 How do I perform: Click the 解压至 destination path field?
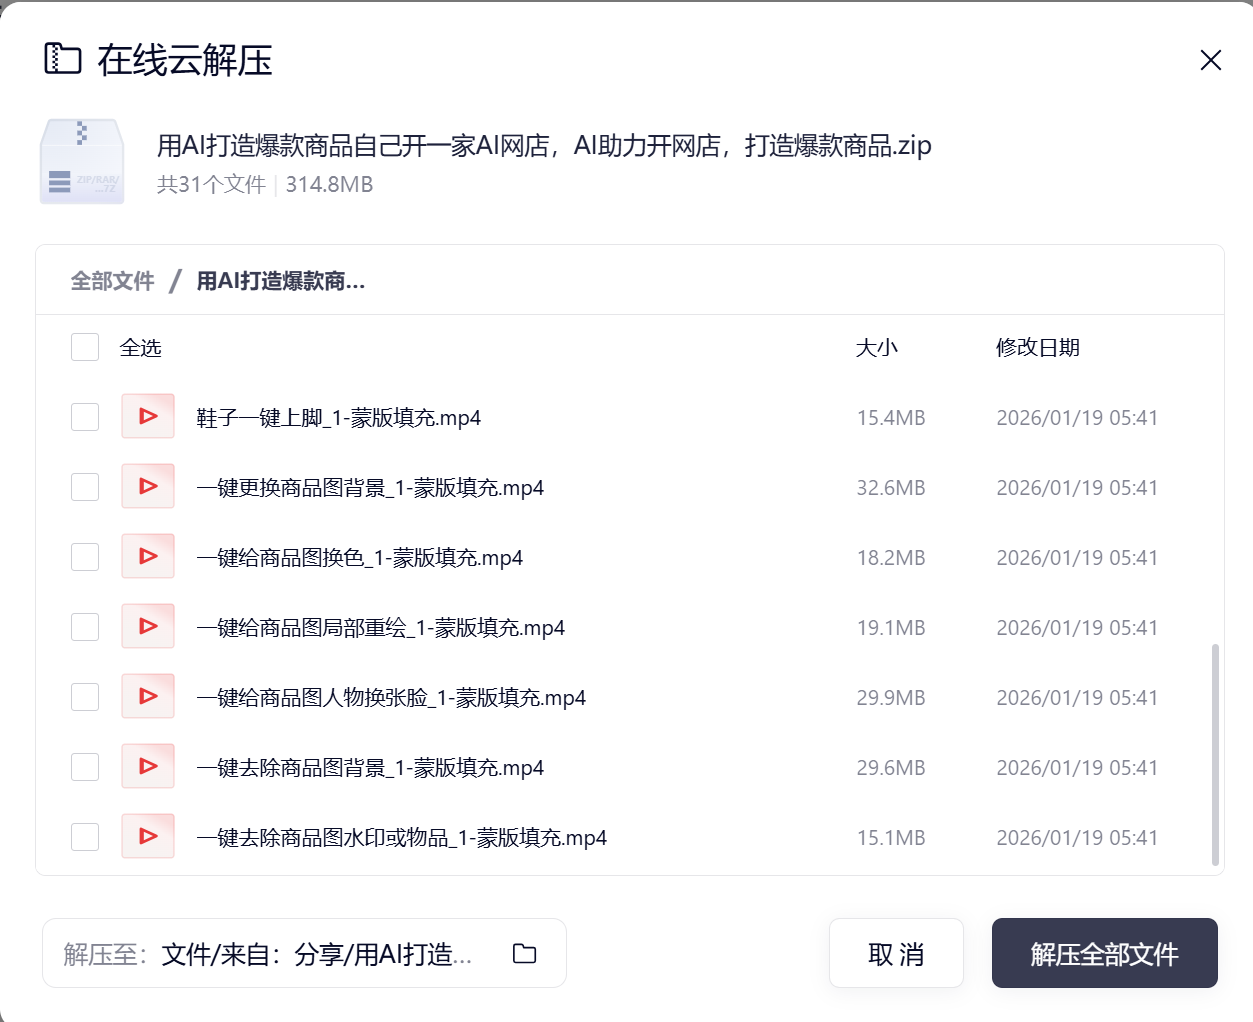coord(300,953)
